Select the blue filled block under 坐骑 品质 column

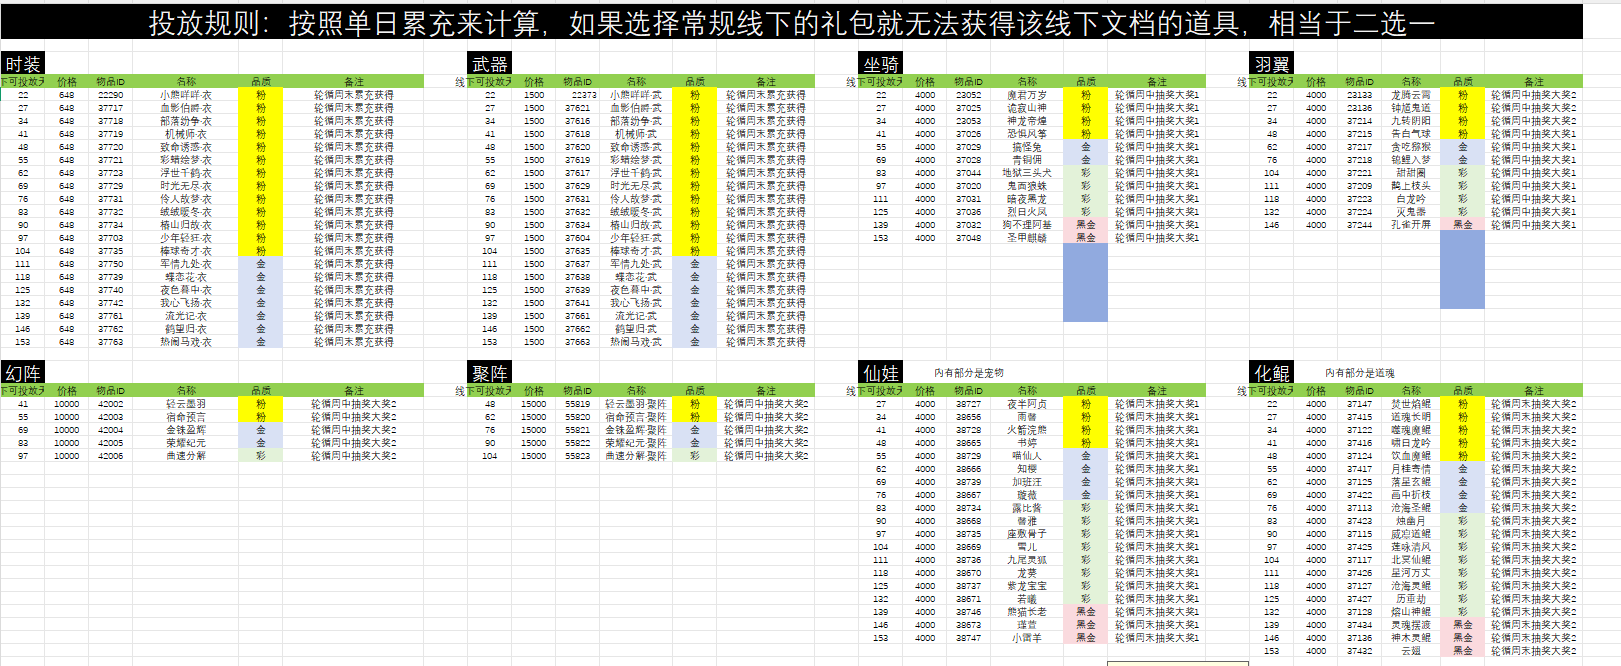tap(1085, 282)
